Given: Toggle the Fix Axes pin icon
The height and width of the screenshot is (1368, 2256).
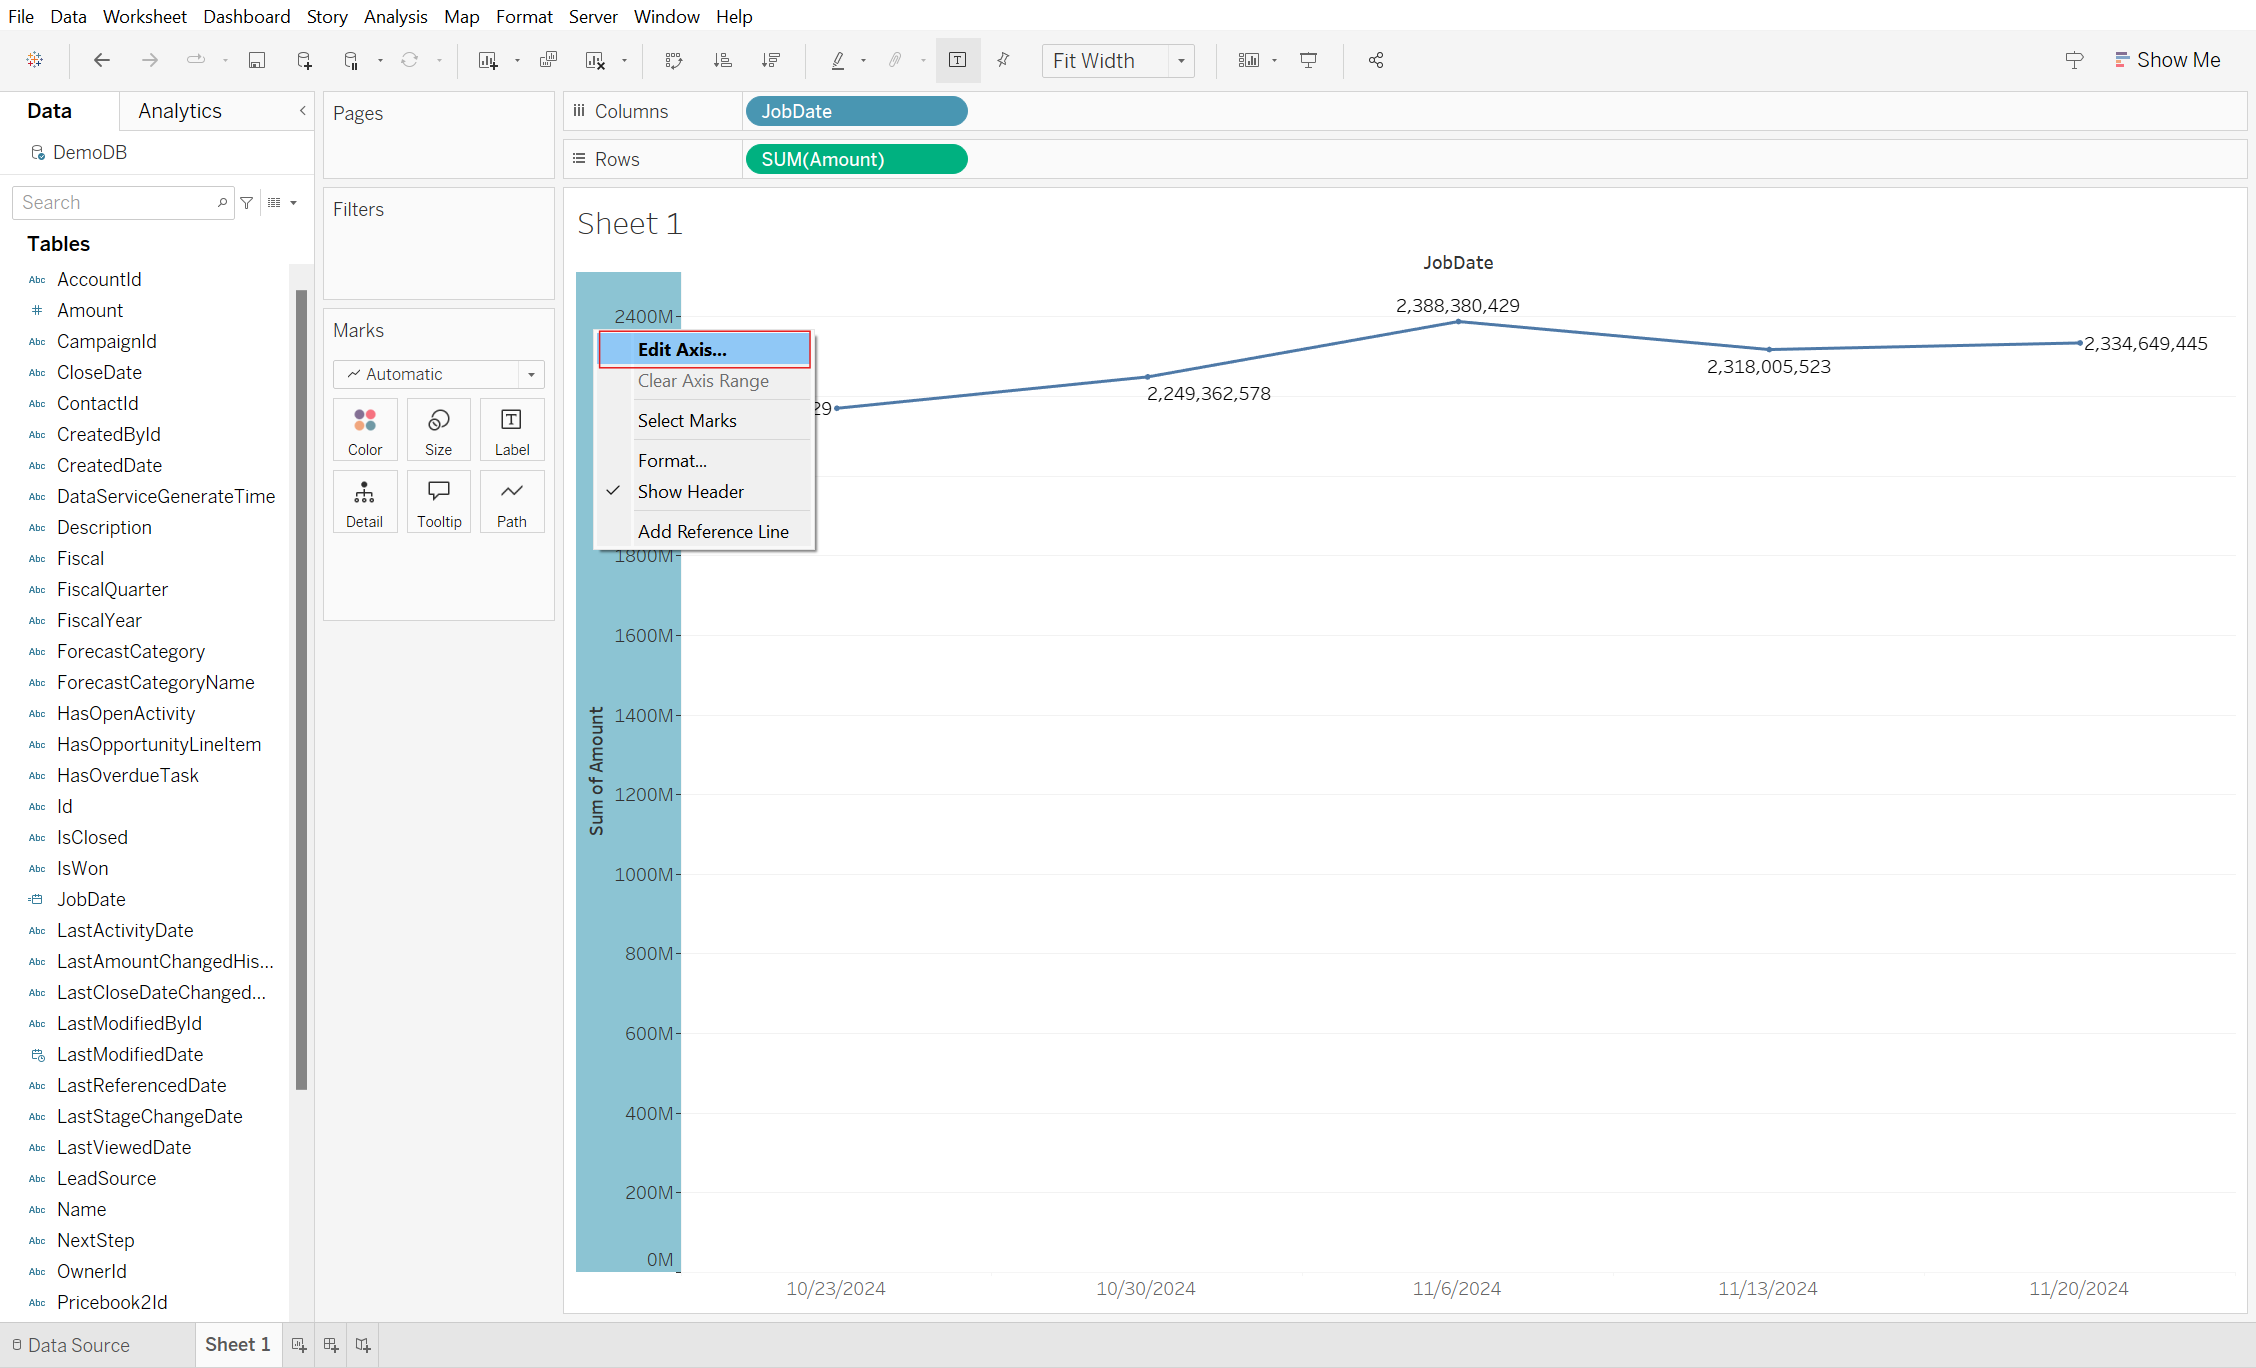Looking at the screenshot, I should tap(1003, 60).
